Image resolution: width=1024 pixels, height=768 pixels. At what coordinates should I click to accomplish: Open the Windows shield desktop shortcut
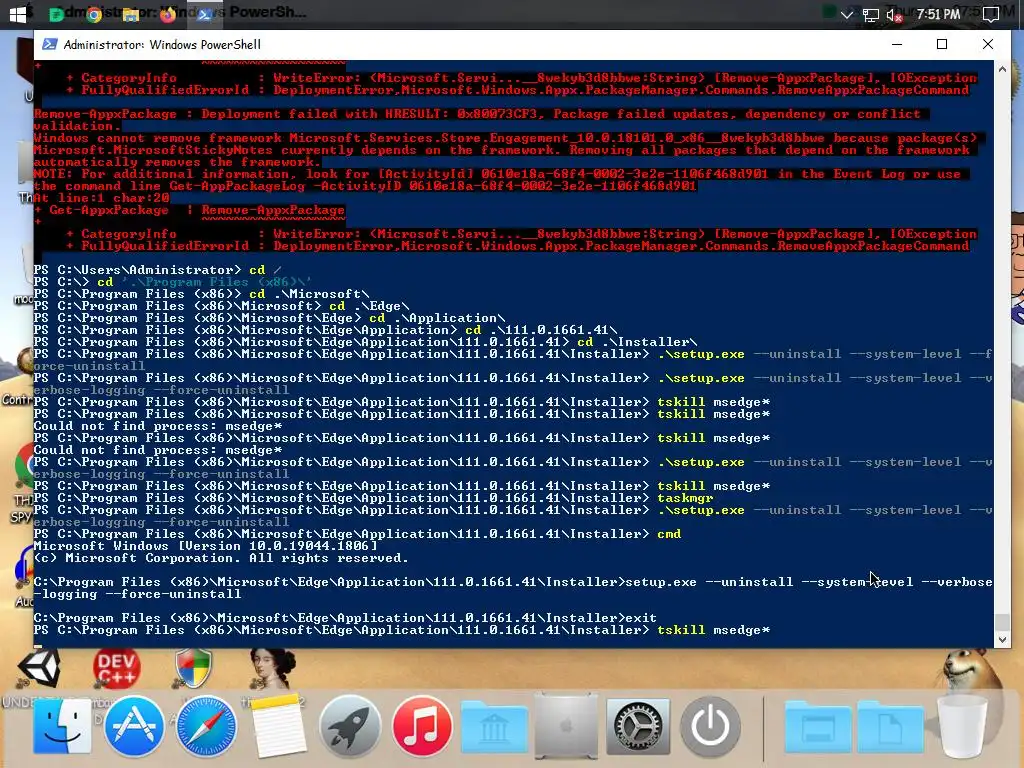pyautogui.click(x=193, y=667)
